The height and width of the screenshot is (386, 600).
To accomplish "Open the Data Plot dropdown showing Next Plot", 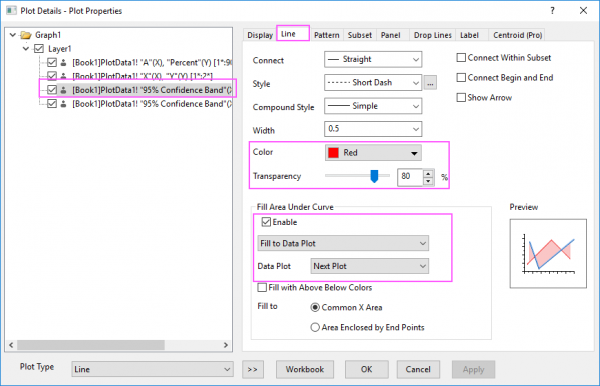I will click(370, 266).
